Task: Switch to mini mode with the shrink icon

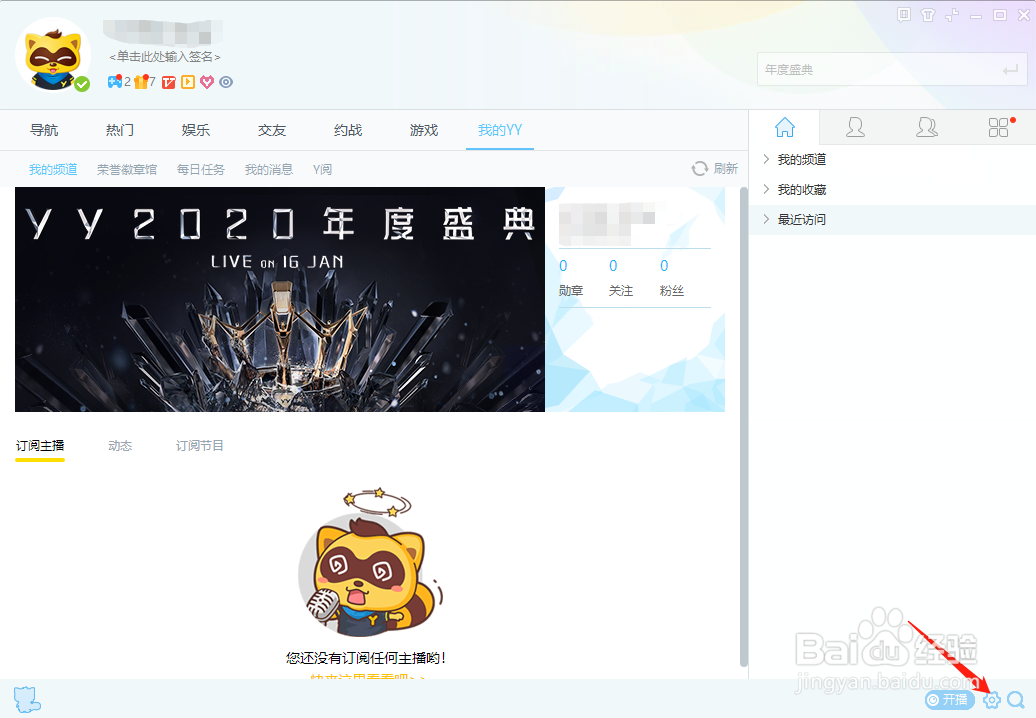Action: 952,15
